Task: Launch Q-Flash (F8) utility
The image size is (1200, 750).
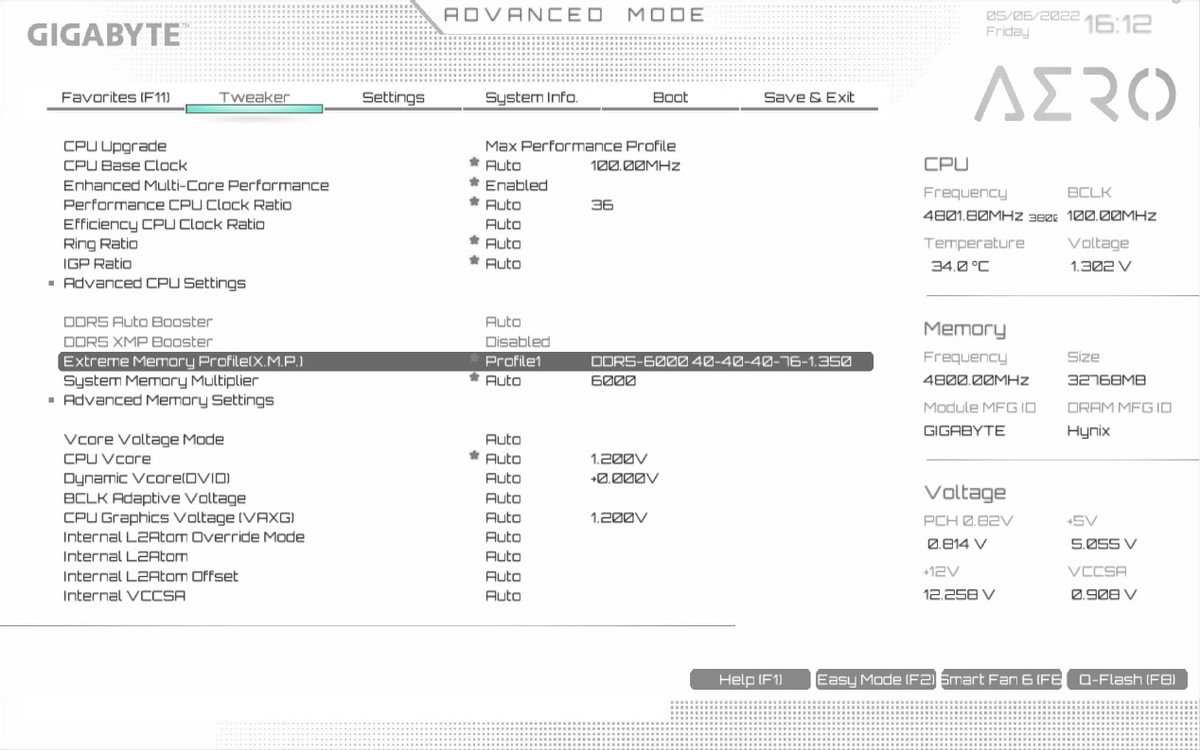Action: [1126, 680]
